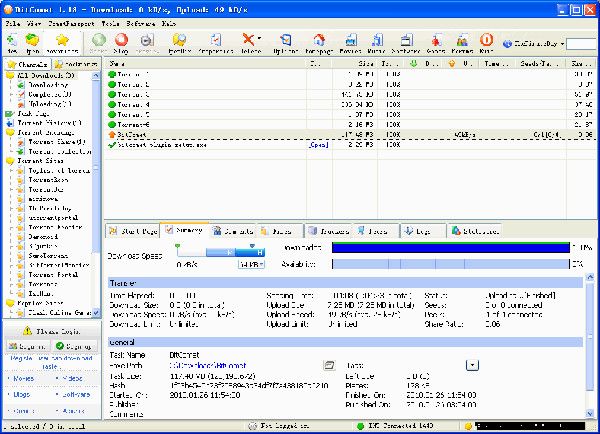The width and height of the screenshot is (600, 434).
Task: Click the Preview toolbar icon
Action: (147, 40)
